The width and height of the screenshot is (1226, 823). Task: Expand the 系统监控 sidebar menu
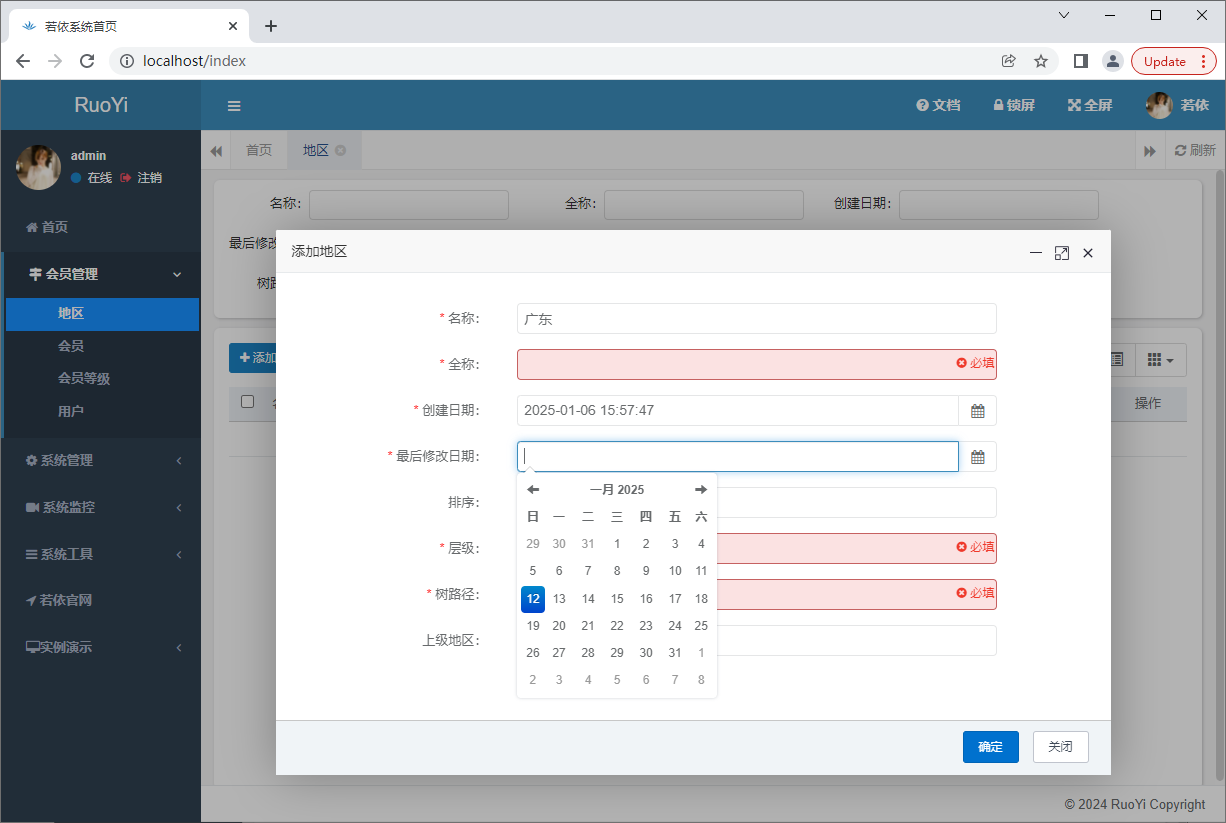click(x=100, y=507)
